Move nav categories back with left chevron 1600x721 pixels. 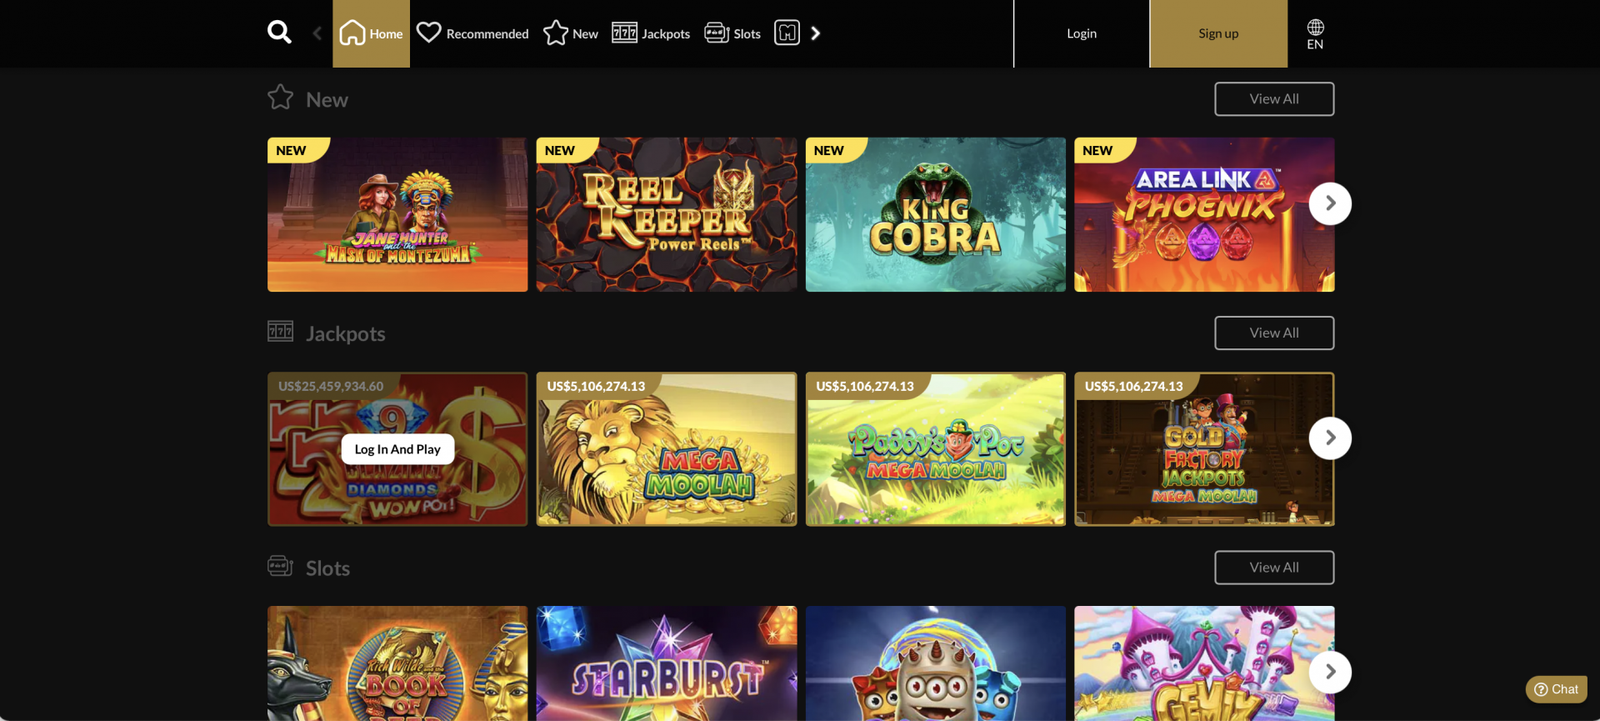tap(317, 33)
